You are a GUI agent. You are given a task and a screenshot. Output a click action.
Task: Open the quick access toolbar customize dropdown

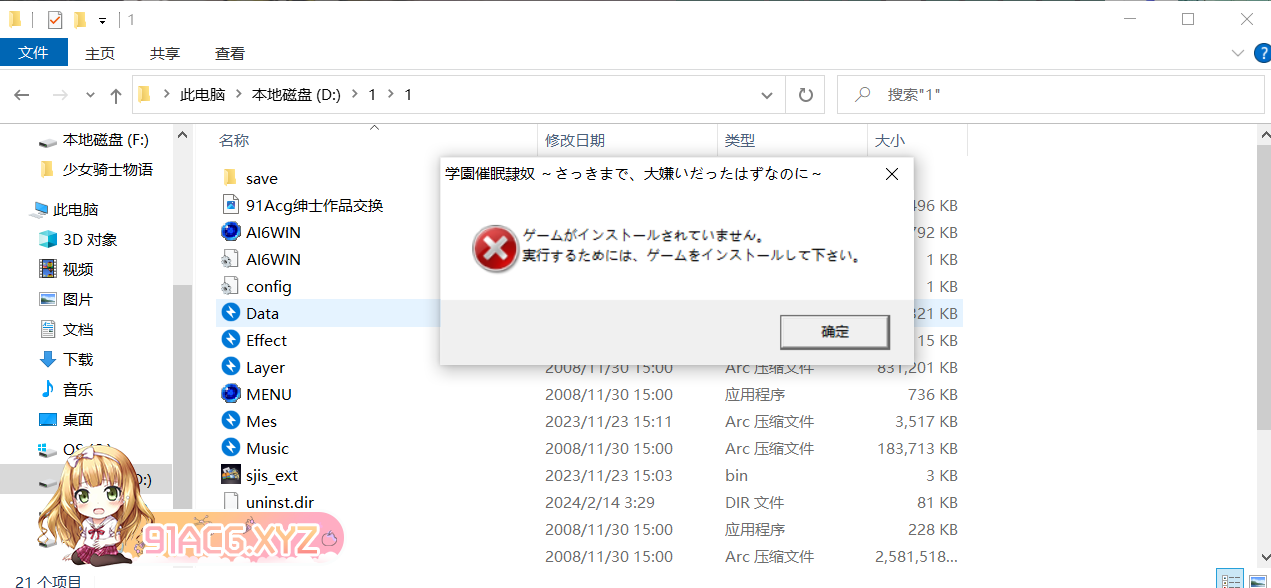[x=102, y=20]
